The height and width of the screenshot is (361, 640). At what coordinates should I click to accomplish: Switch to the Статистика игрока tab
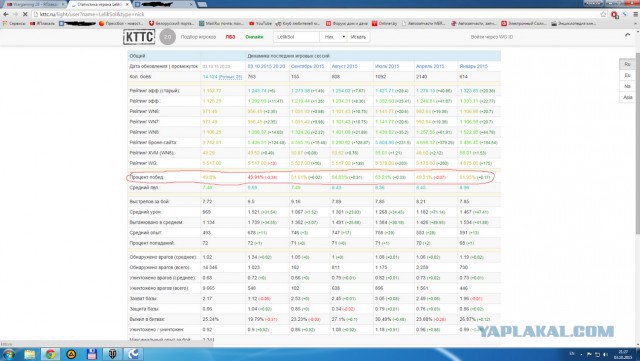click(99, 4)
